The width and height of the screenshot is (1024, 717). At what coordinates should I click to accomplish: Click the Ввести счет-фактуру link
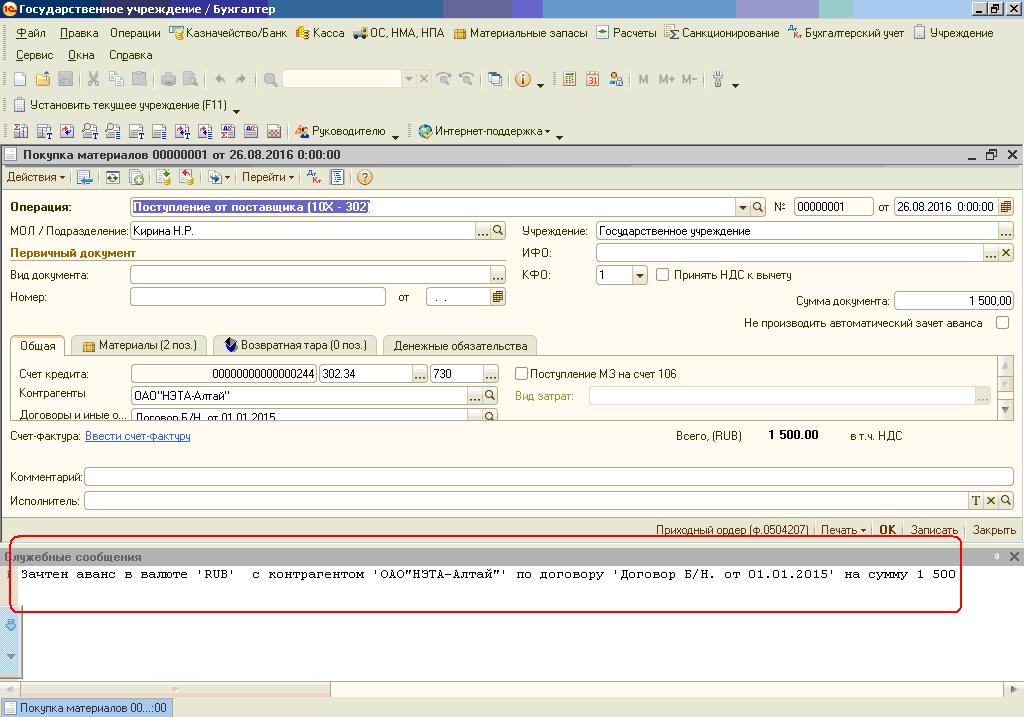point(137,436)
